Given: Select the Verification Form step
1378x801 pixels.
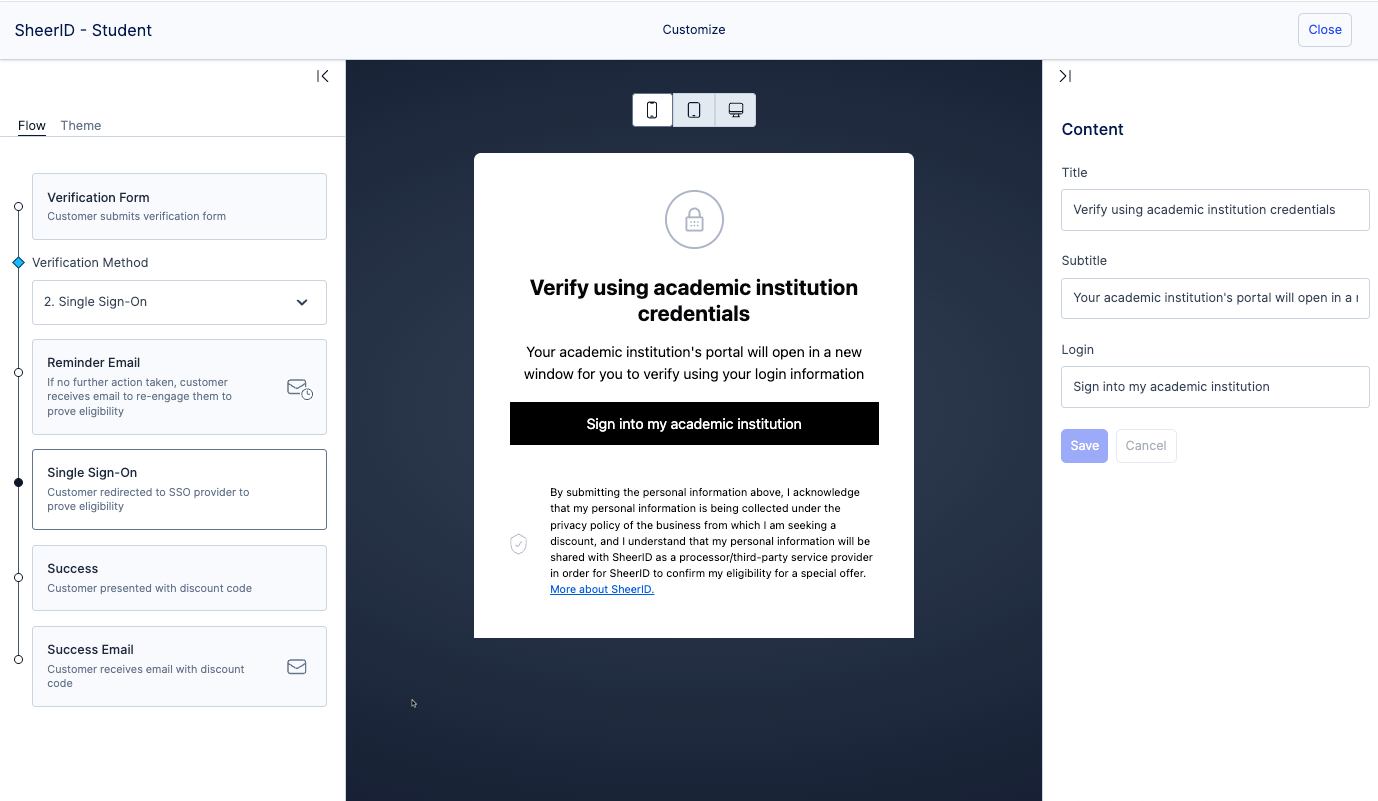Looking at the screenshot, I should click(x=179, y=206).
